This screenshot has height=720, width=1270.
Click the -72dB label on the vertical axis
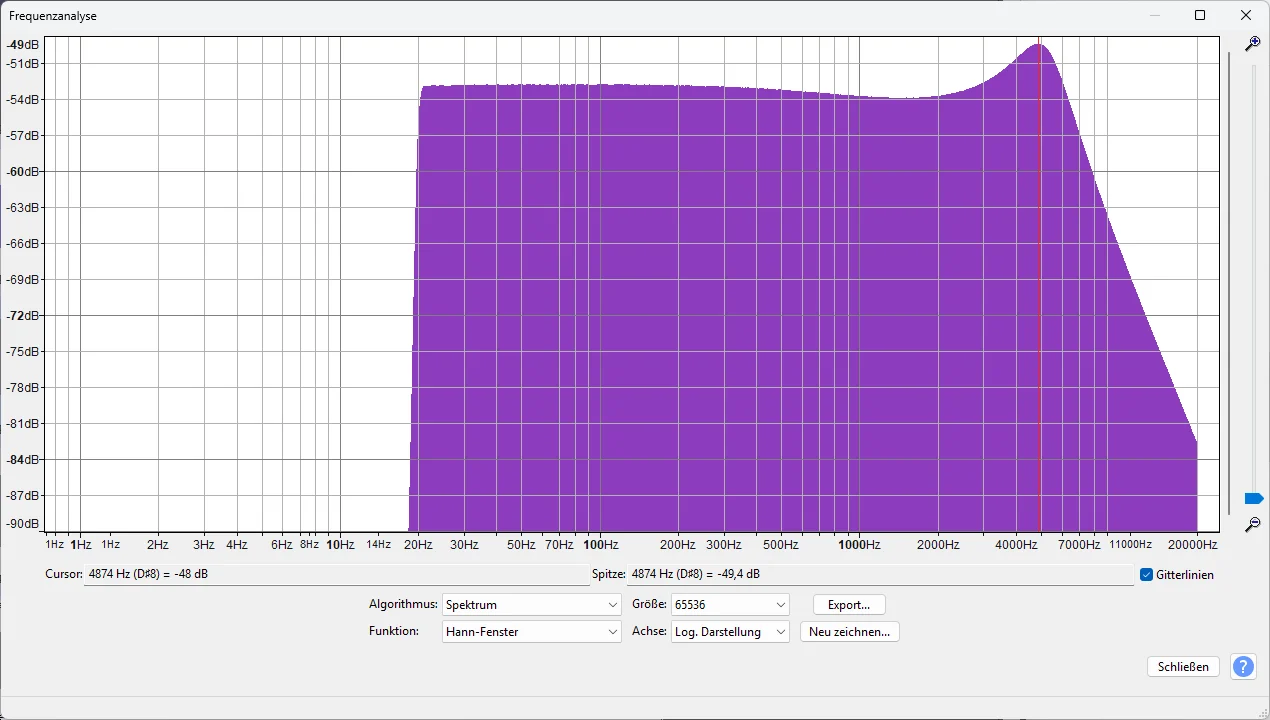pos(23,315)
